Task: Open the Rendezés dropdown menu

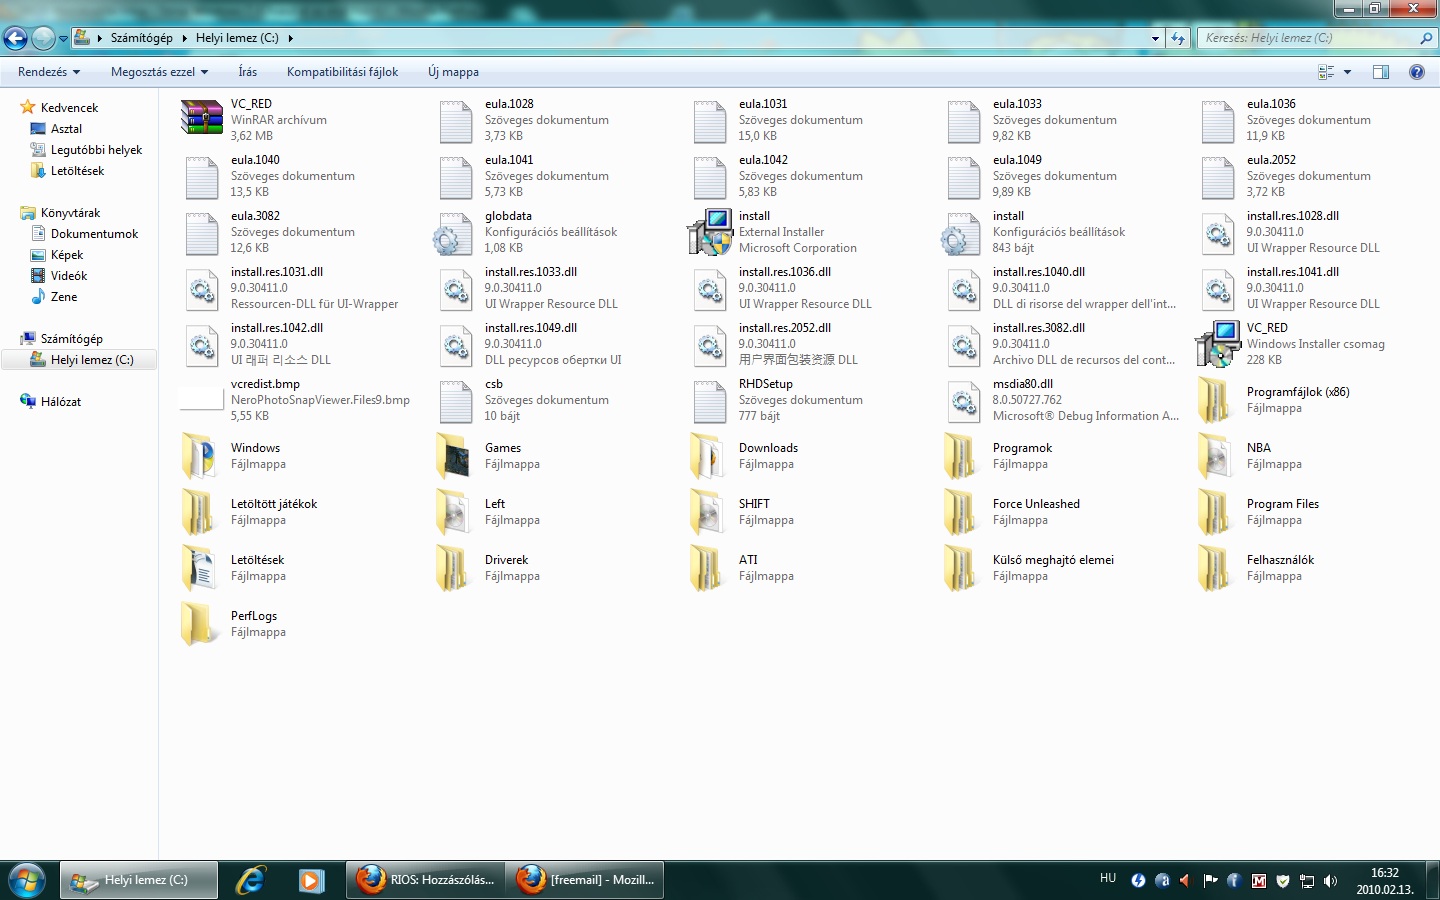Action: [x=48, y=72]
